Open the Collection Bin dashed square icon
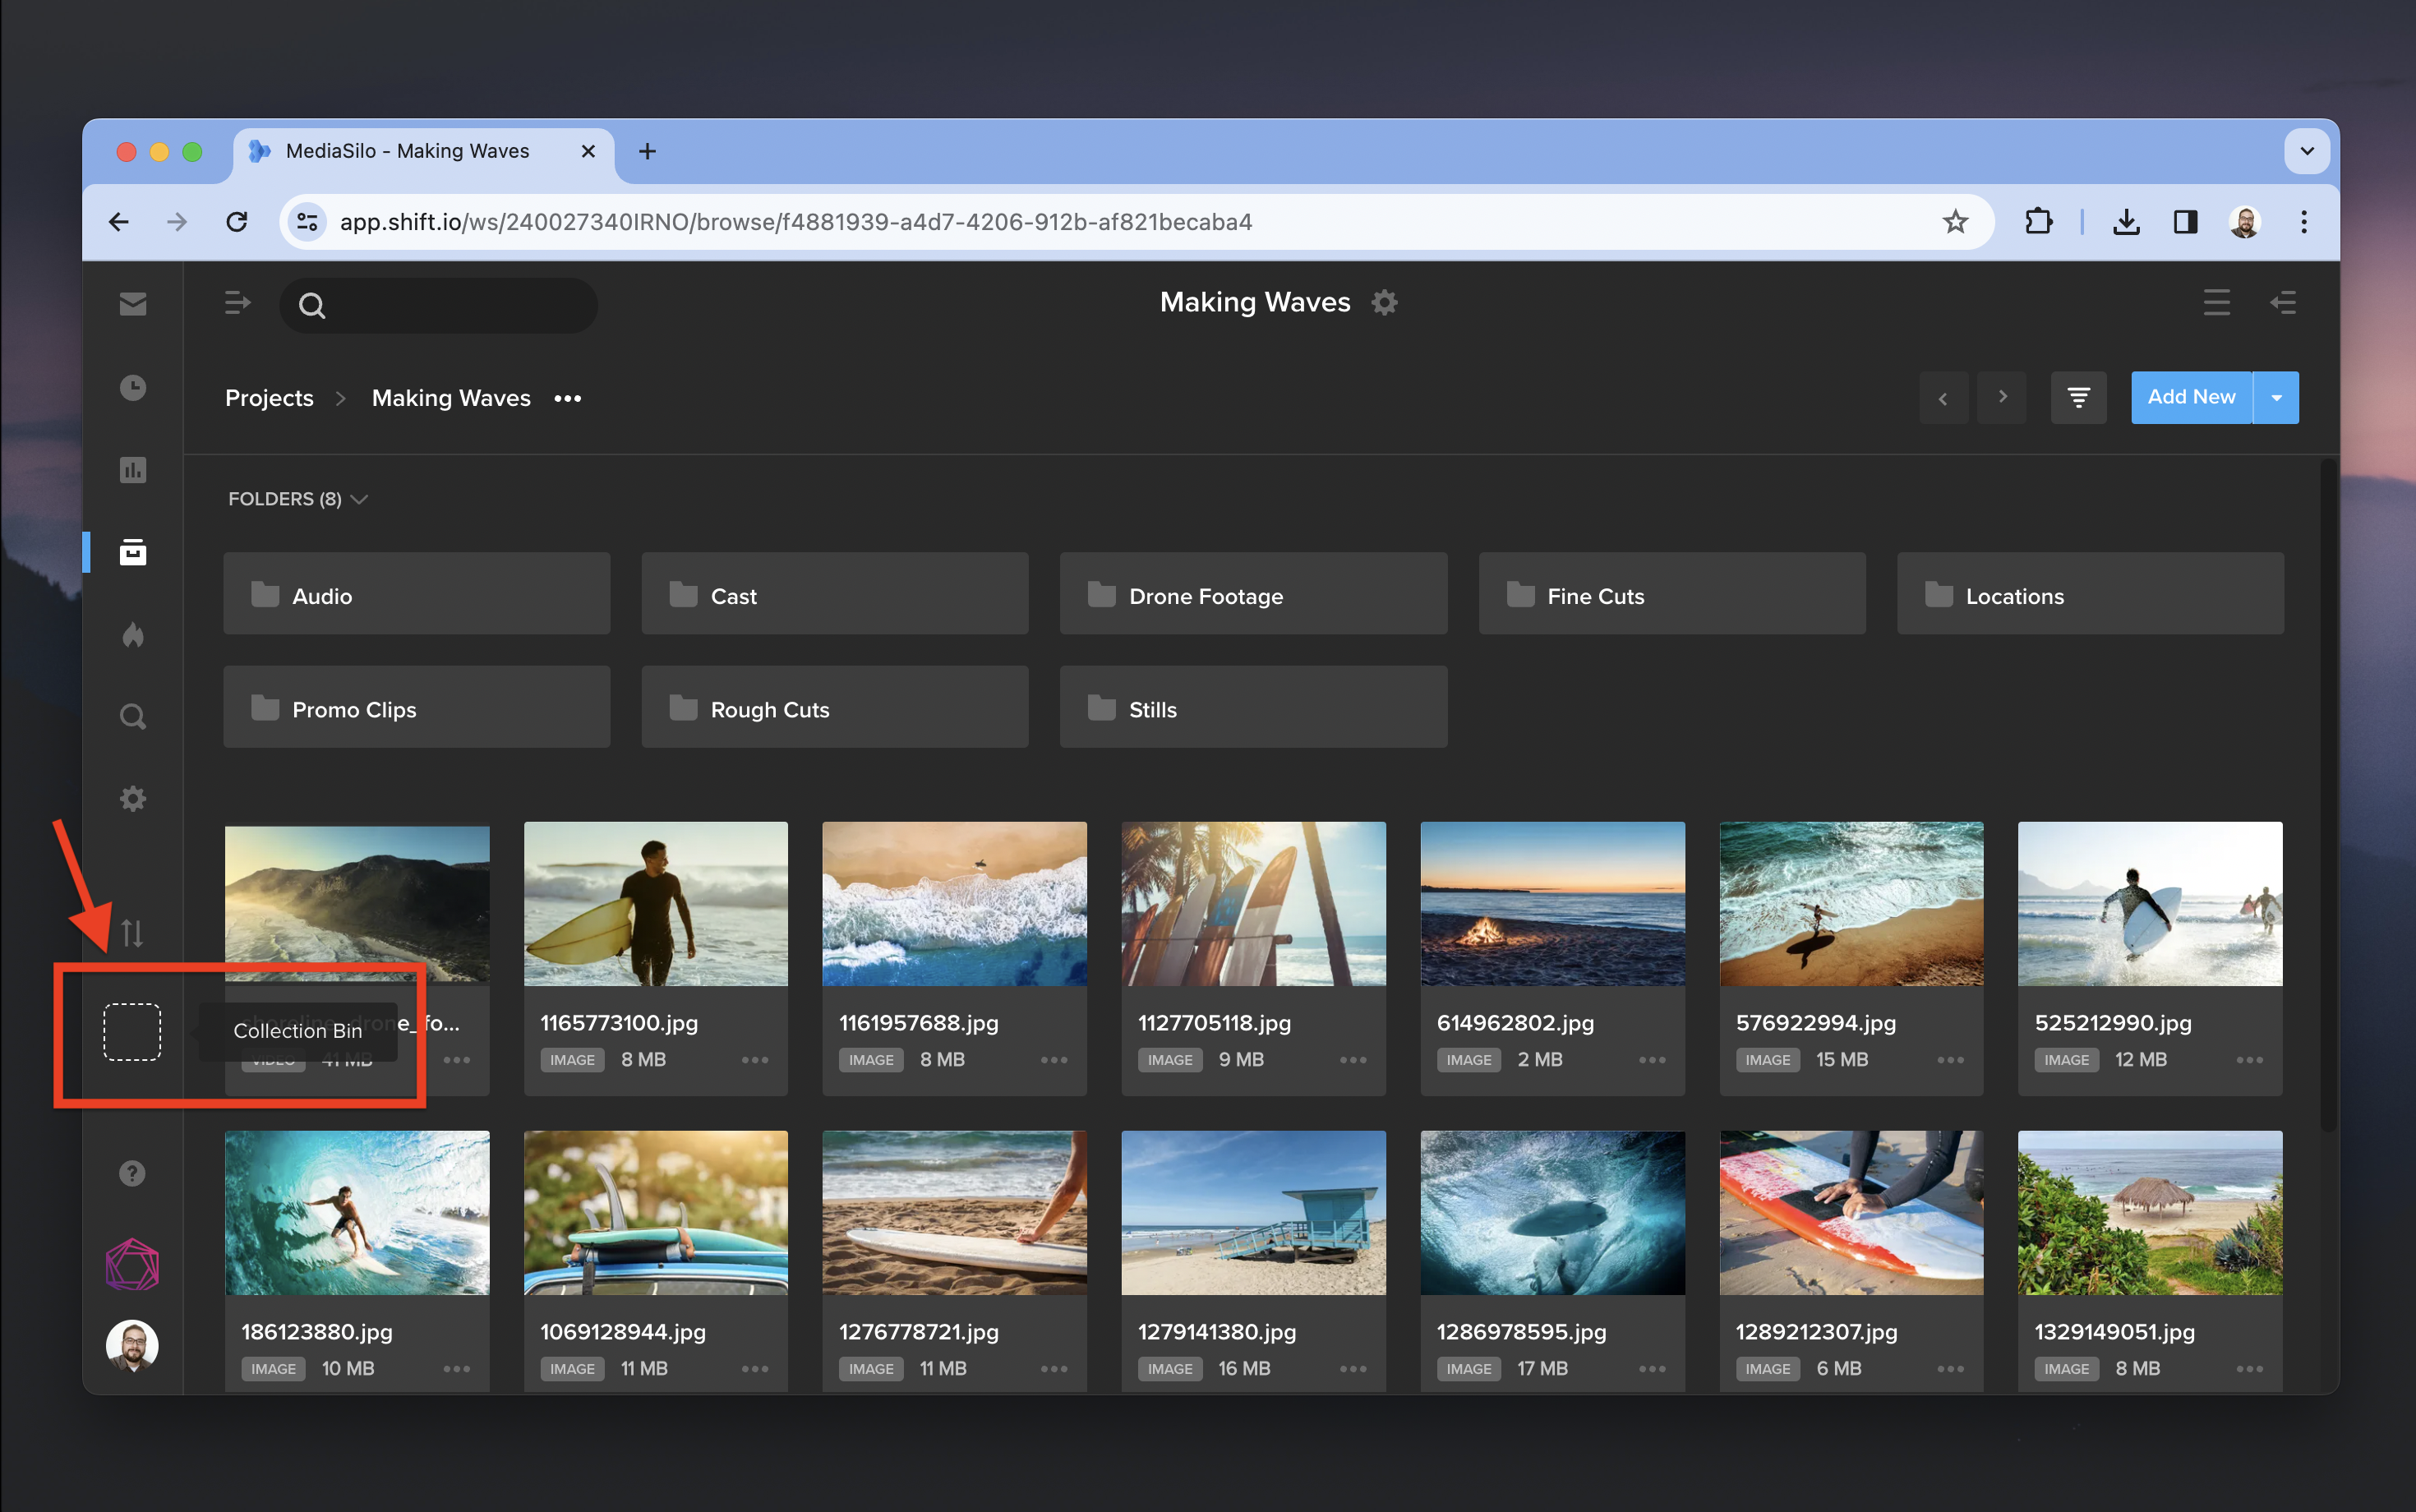 (x=132, y=1031)
